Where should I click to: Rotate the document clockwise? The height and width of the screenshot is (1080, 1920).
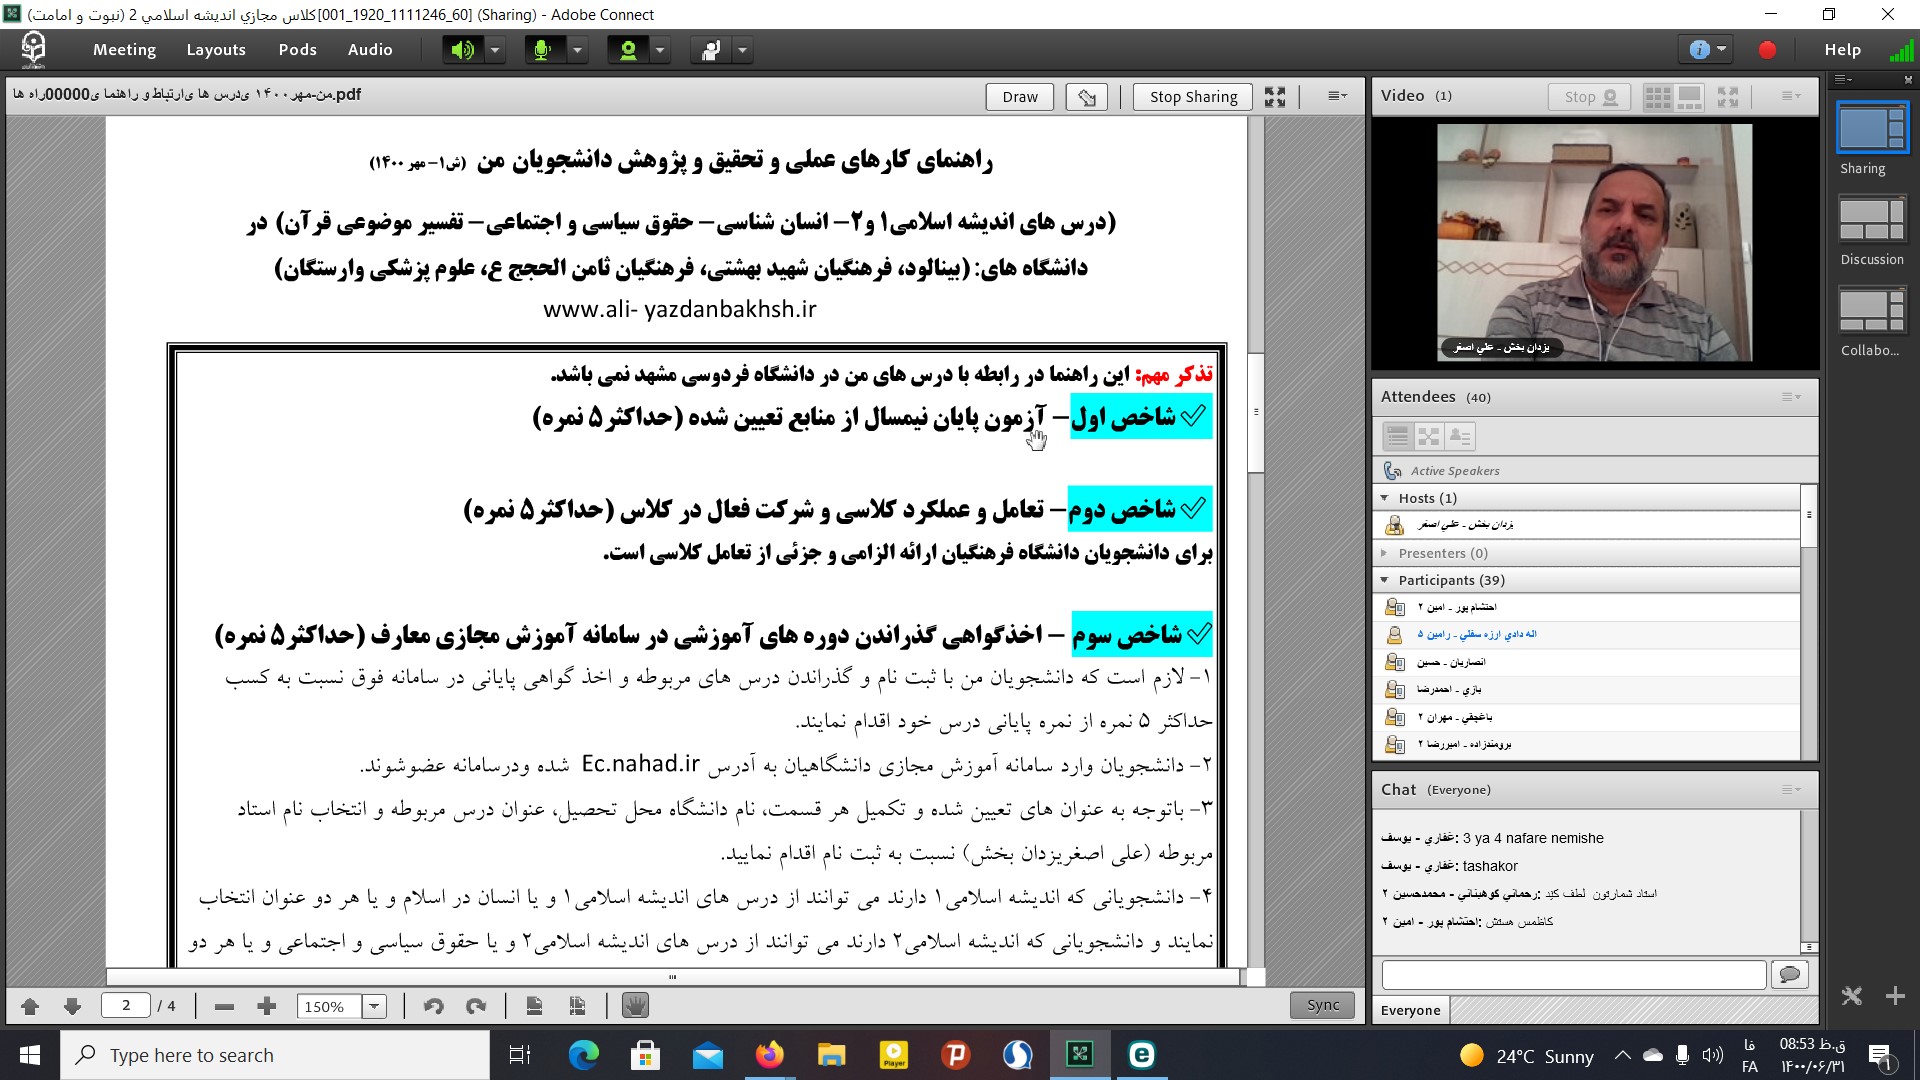476,1006
